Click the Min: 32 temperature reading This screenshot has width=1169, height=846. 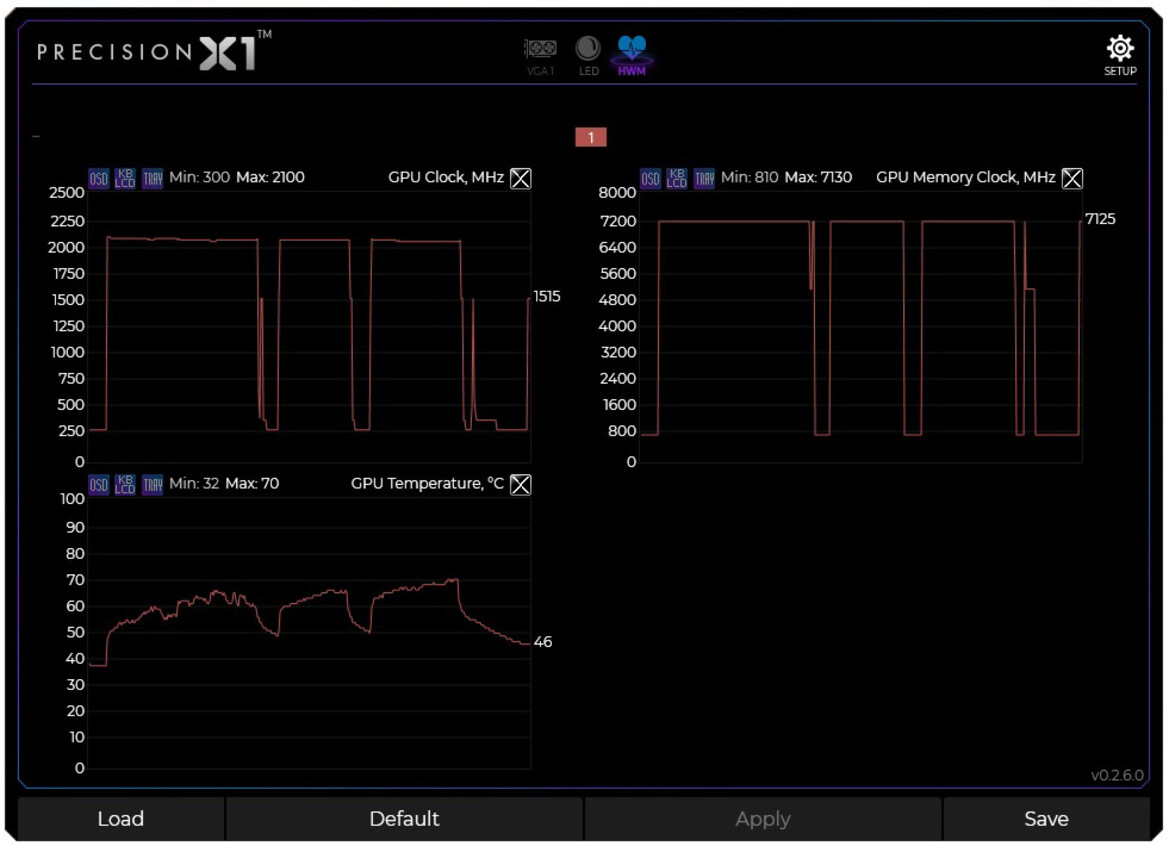click(194, 484)
